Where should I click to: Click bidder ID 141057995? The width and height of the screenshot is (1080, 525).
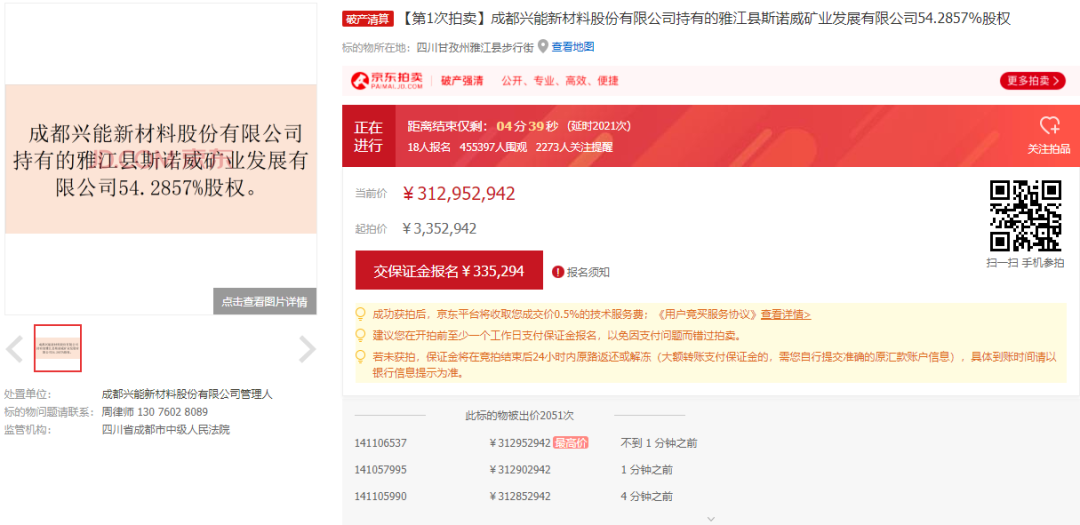[x=381, y=470]
